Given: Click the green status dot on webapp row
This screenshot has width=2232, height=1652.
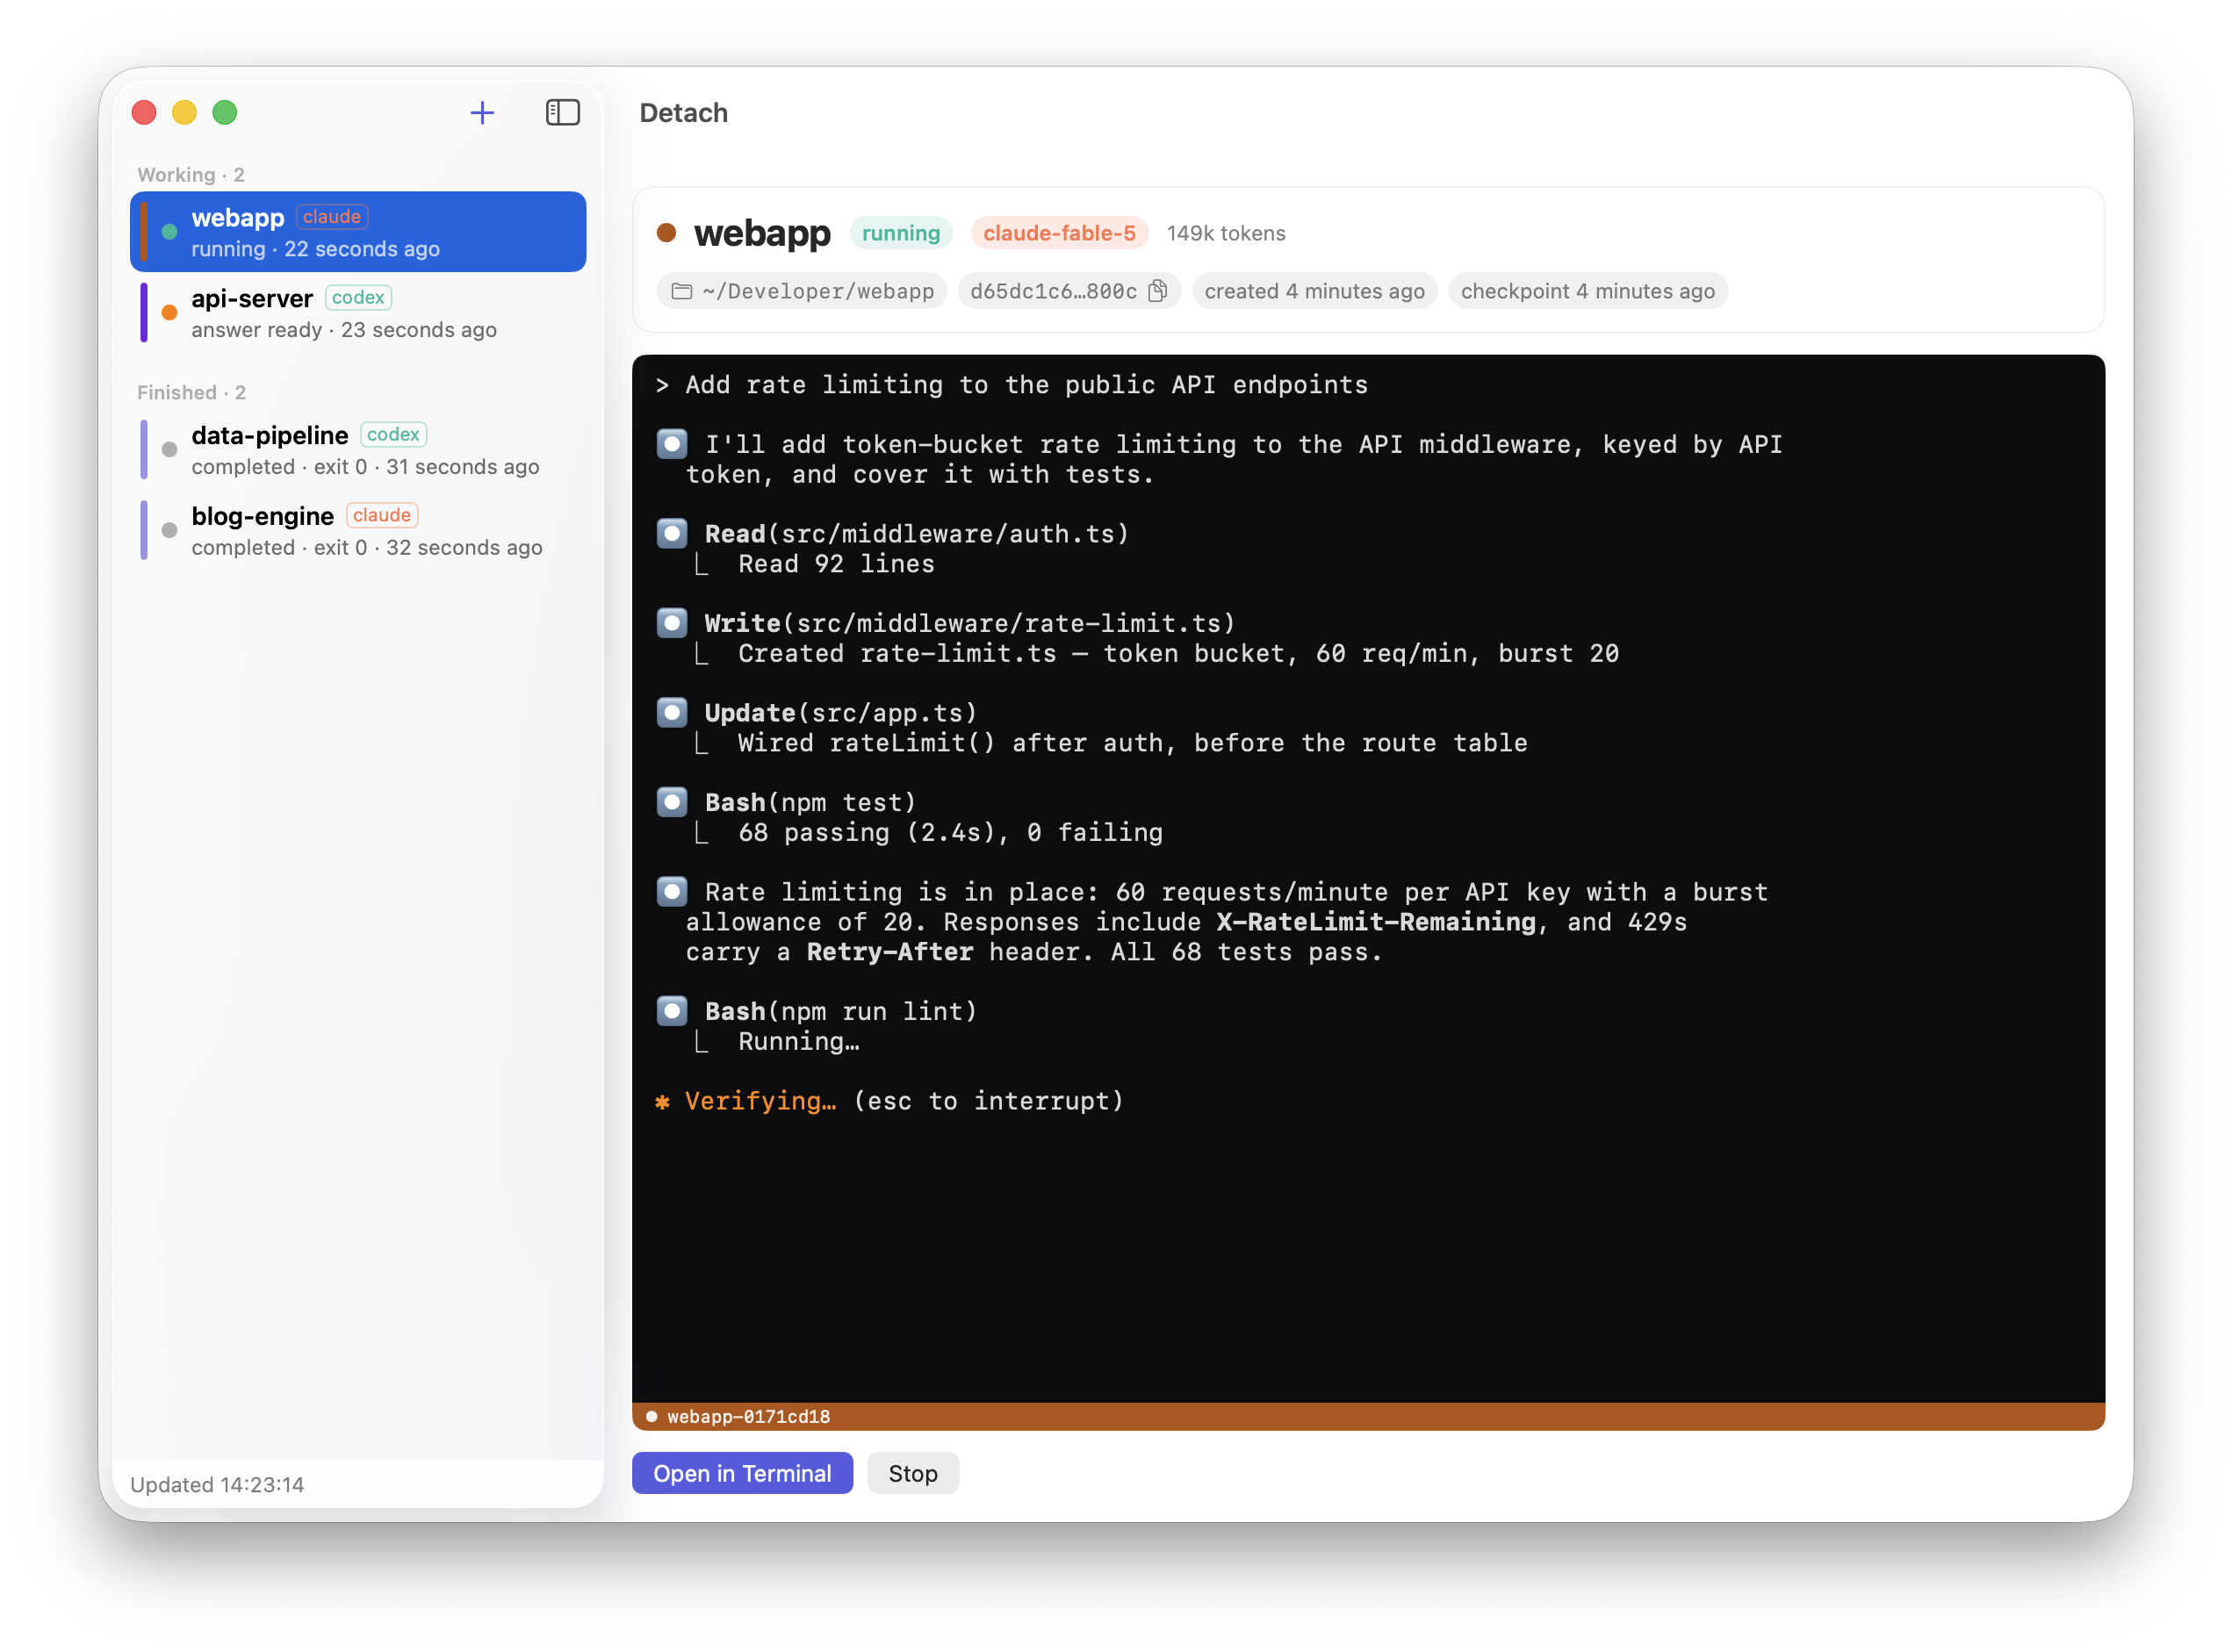Looking at the screenshot, I should click(x=170, y=232).
